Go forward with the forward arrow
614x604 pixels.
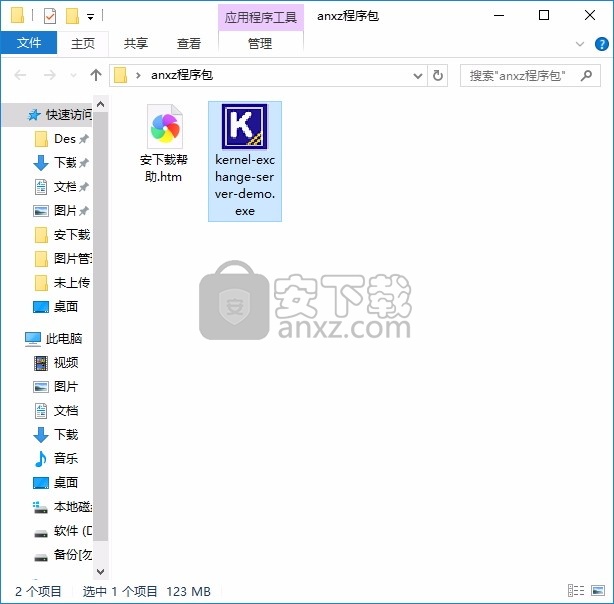point(50,75)
